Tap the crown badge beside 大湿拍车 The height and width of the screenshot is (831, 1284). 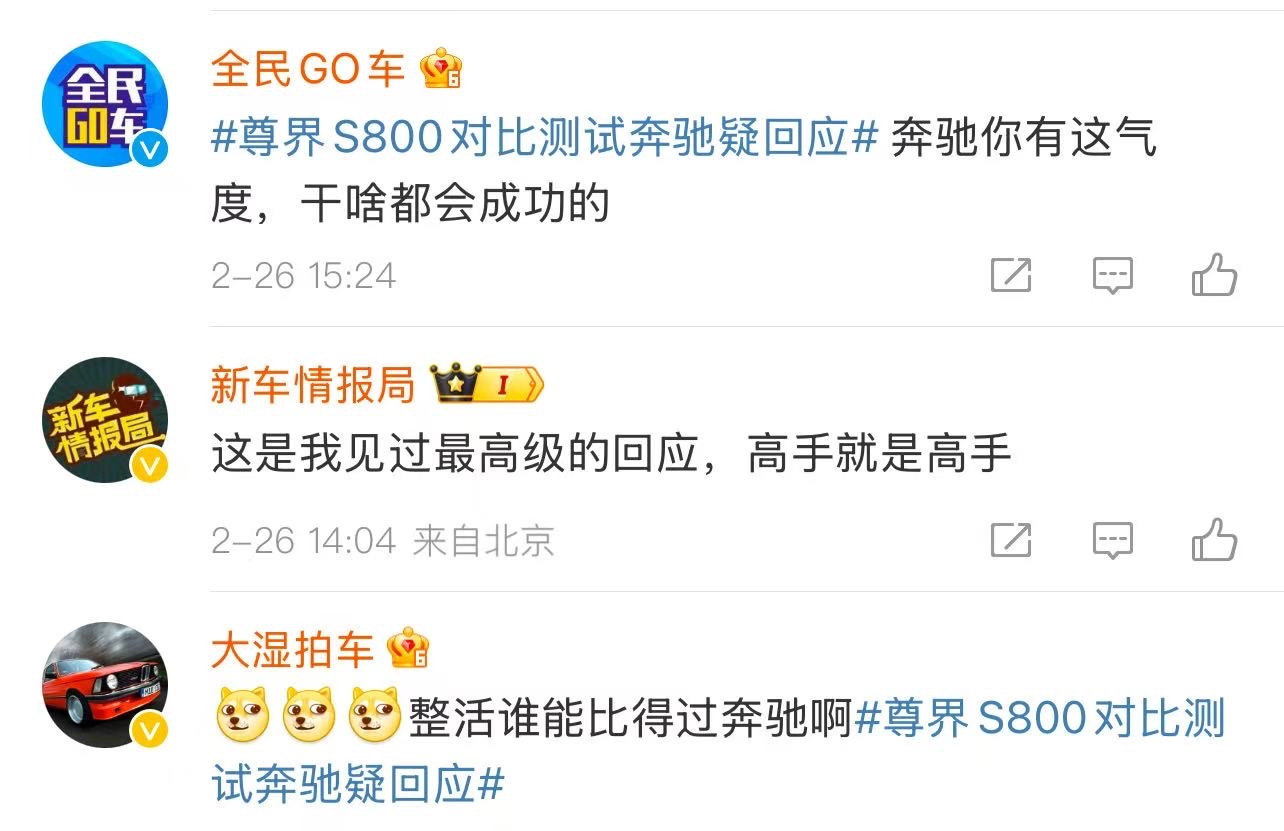click(x=408, y=649)
